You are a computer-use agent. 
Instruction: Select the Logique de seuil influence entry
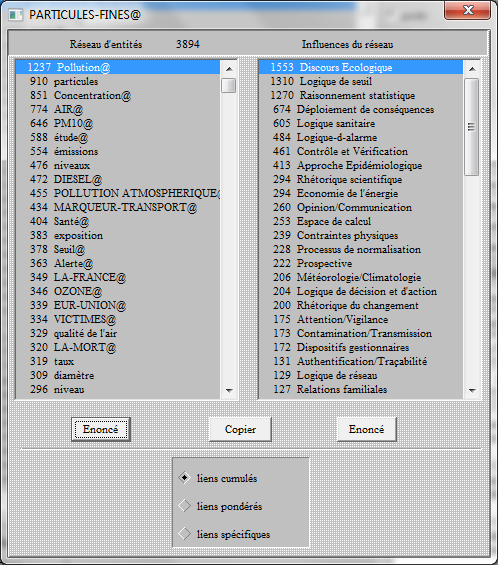(x=361, y=81)
